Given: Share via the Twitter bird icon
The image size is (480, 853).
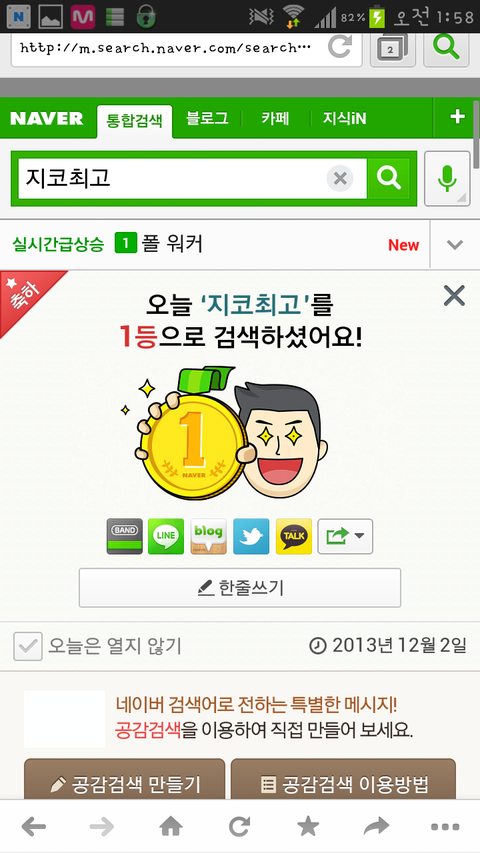Looking at the screenshot, I should [251, 536].
